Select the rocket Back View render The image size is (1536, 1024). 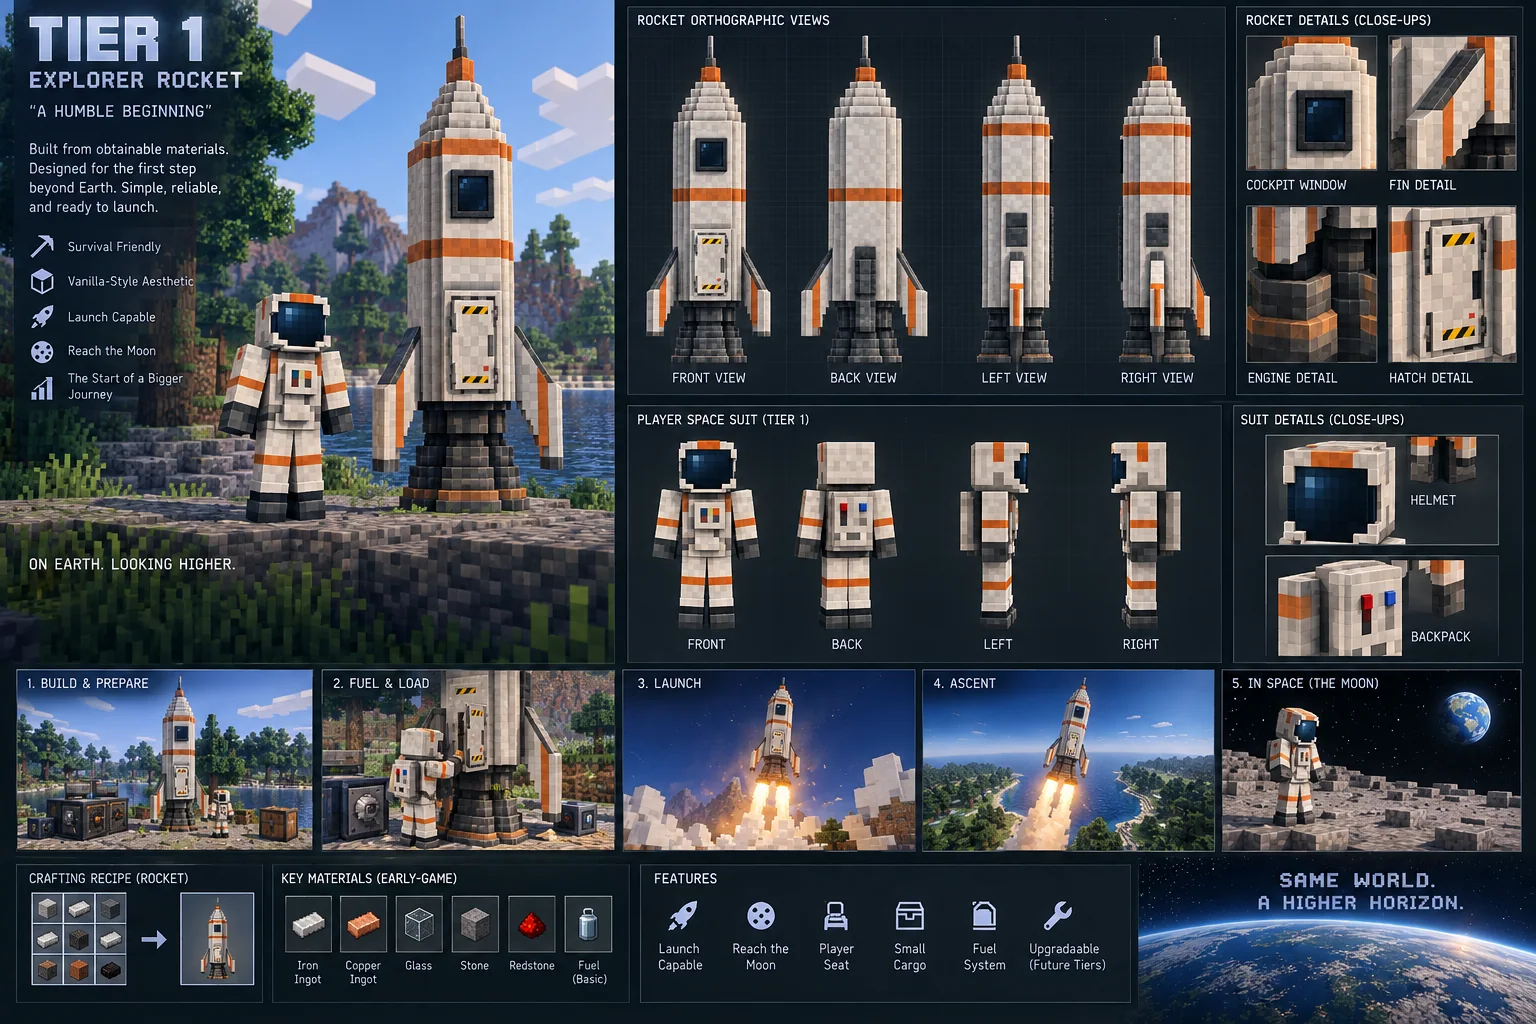864,200
